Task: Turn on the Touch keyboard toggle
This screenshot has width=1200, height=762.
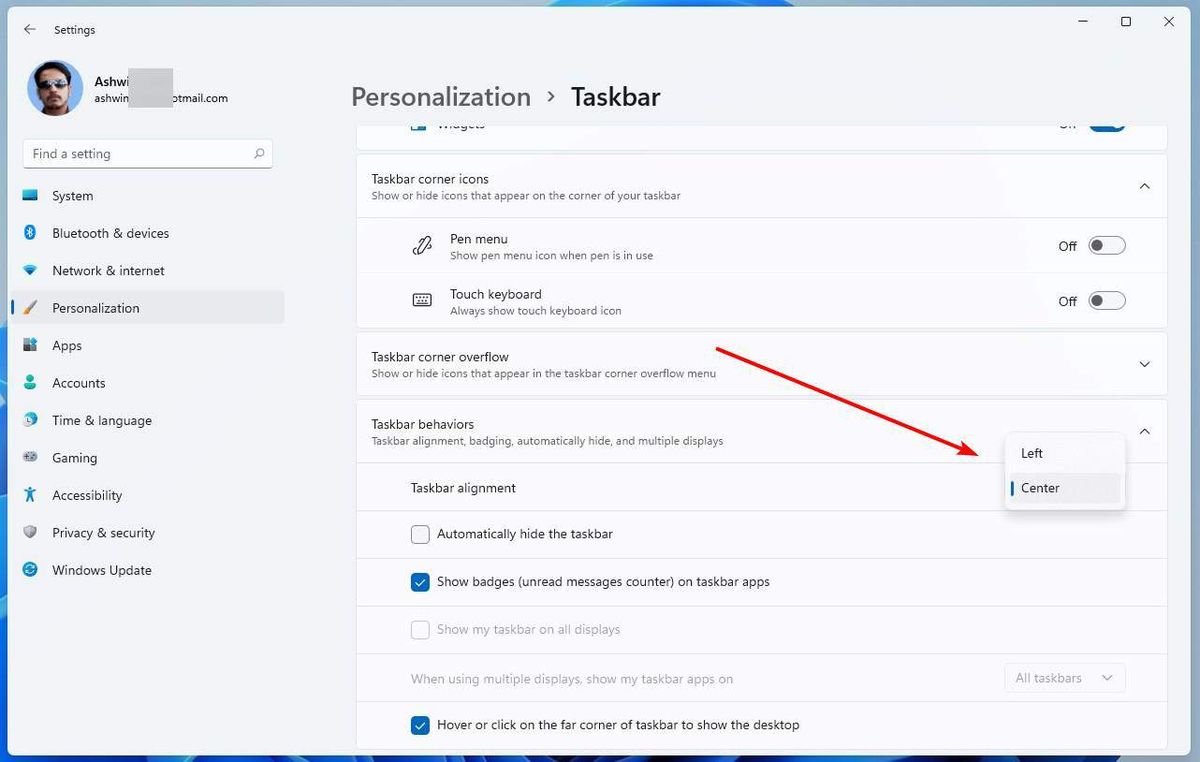Action: (1107, 301)
